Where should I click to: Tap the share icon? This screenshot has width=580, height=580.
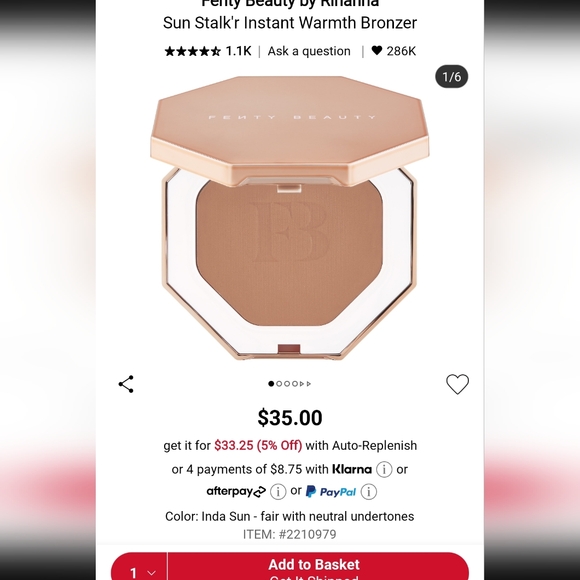coord(126,384)
